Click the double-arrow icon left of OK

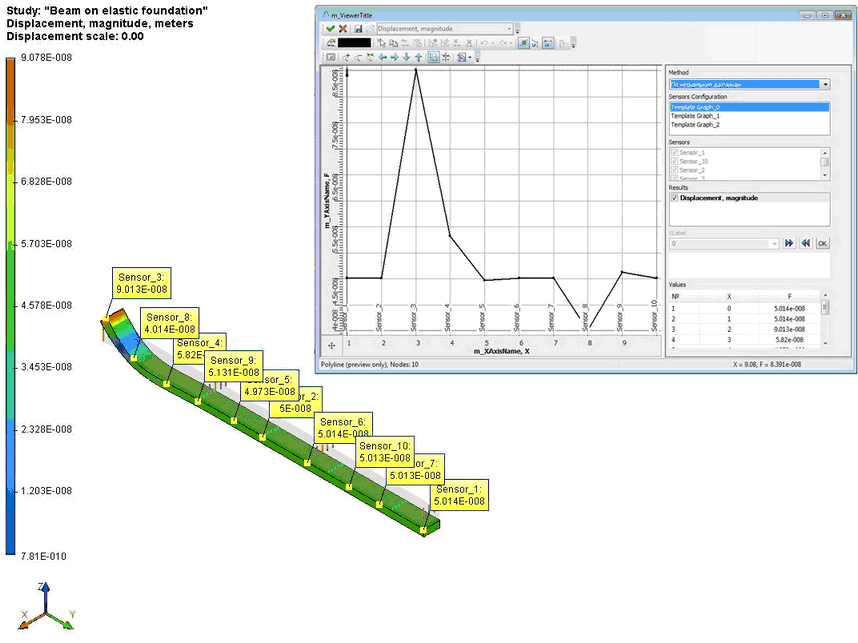click(805, 243)
